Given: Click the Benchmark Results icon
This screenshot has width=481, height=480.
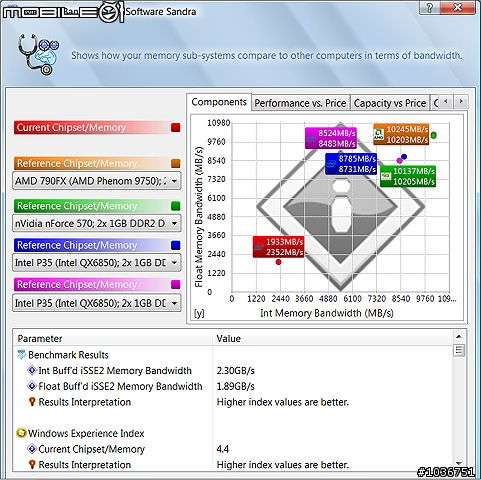Looking at the screenshot, I should [22, 355].
